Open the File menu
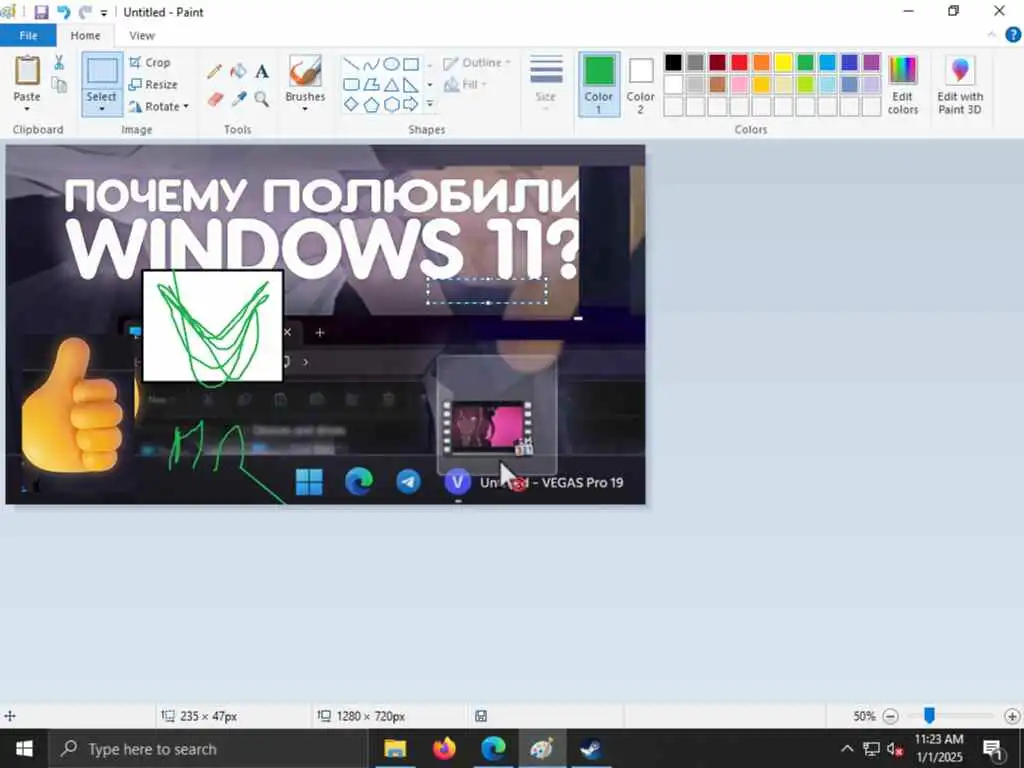This screenshot has width=1024, height=768. pyautogui.click(x=28, y=35)
